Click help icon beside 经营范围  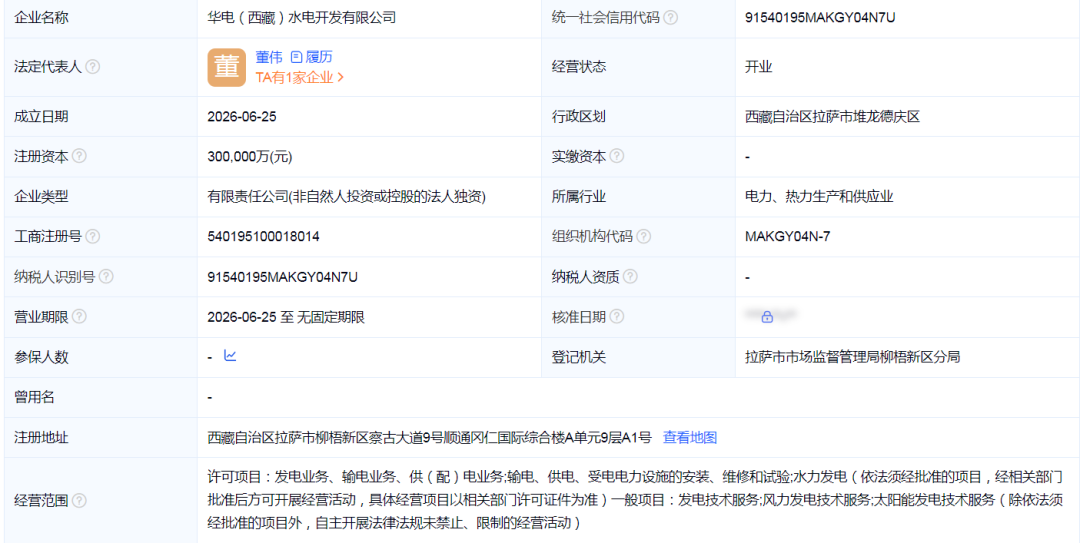[x=79, y=501]
